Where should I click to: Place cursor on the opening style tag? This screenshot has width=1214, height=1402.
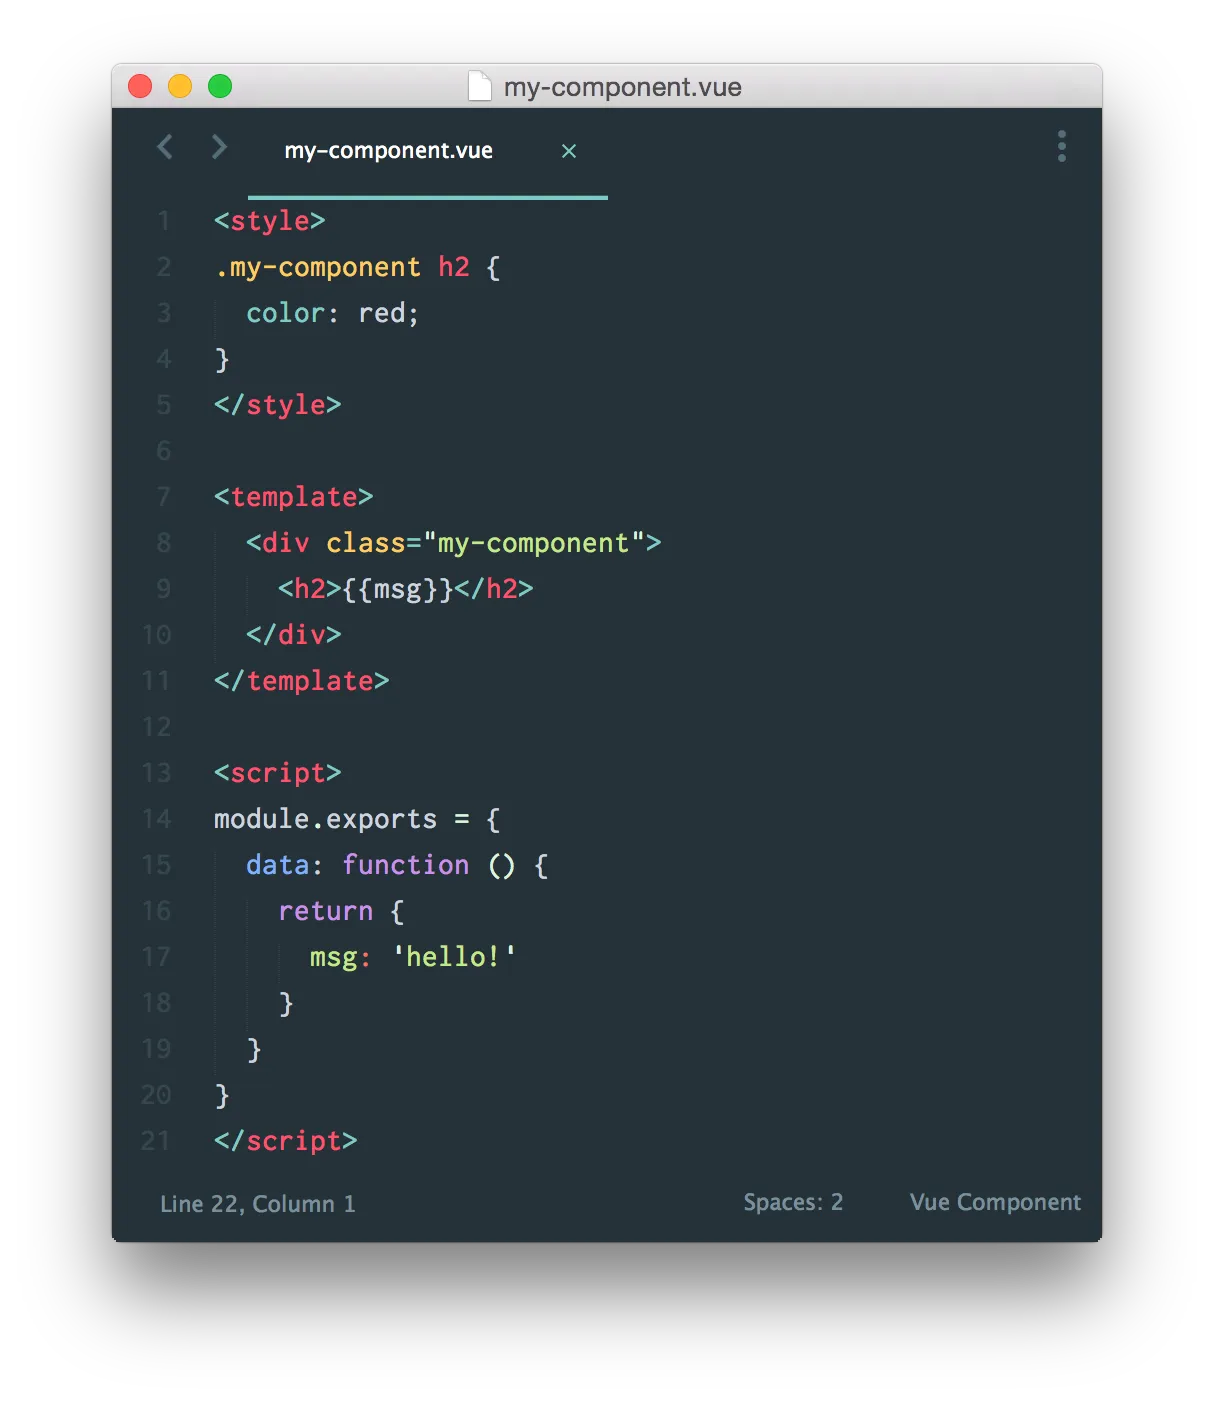270,221
